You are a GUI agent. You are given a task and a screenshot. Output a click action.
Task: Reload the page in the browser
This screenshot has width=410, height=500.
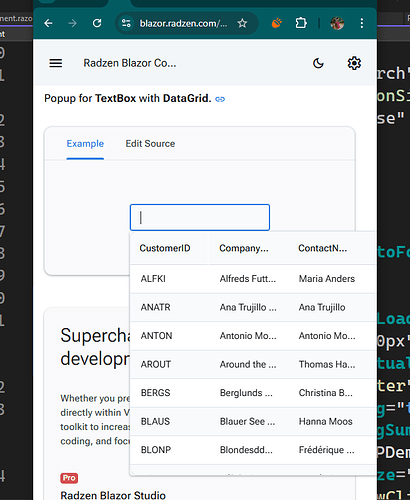97,23
